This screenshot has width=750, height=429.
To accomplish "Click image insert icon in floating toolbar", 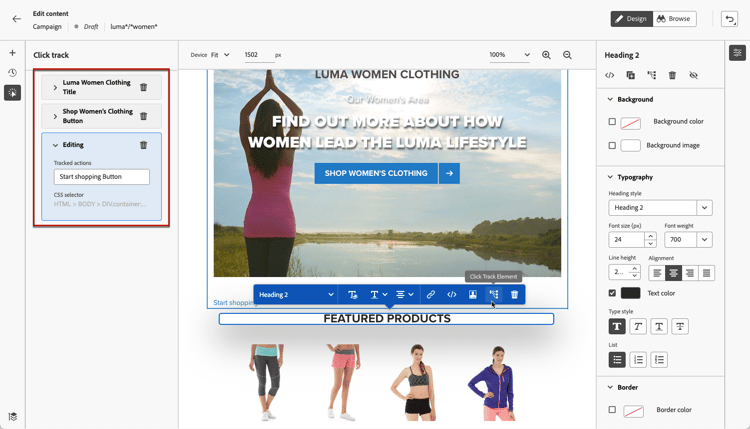I will pyautogui.click(x=473, y=295).
